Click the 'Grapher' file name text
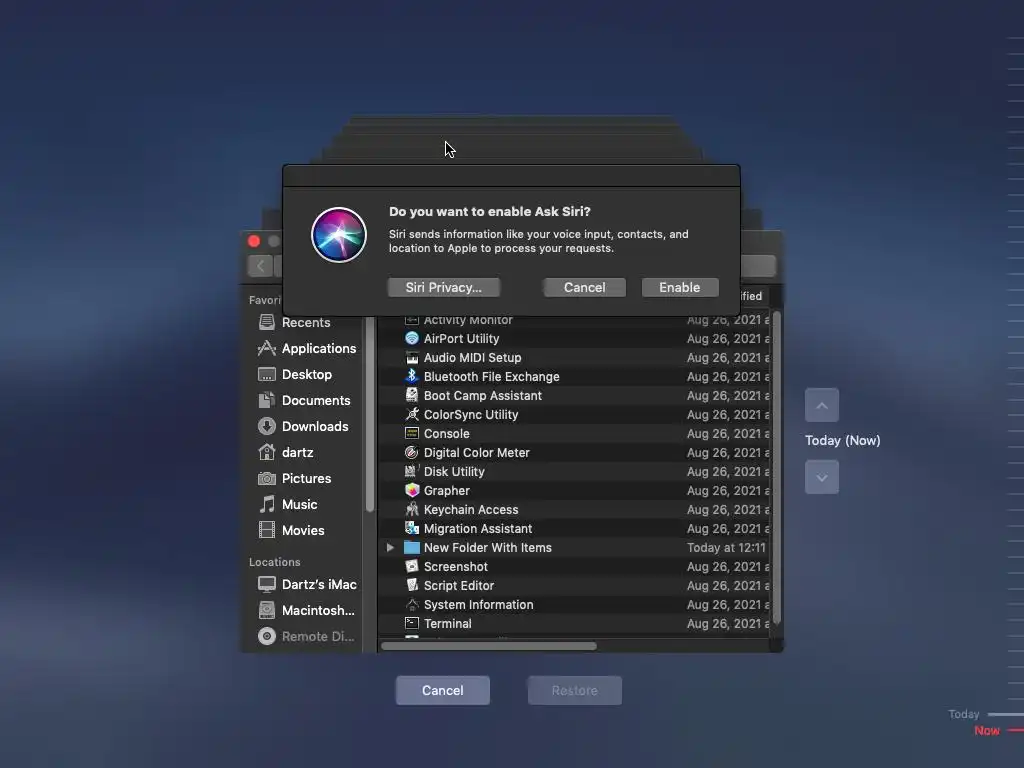The height and width of the screenshot is (768, 1024). pos(447,490)
